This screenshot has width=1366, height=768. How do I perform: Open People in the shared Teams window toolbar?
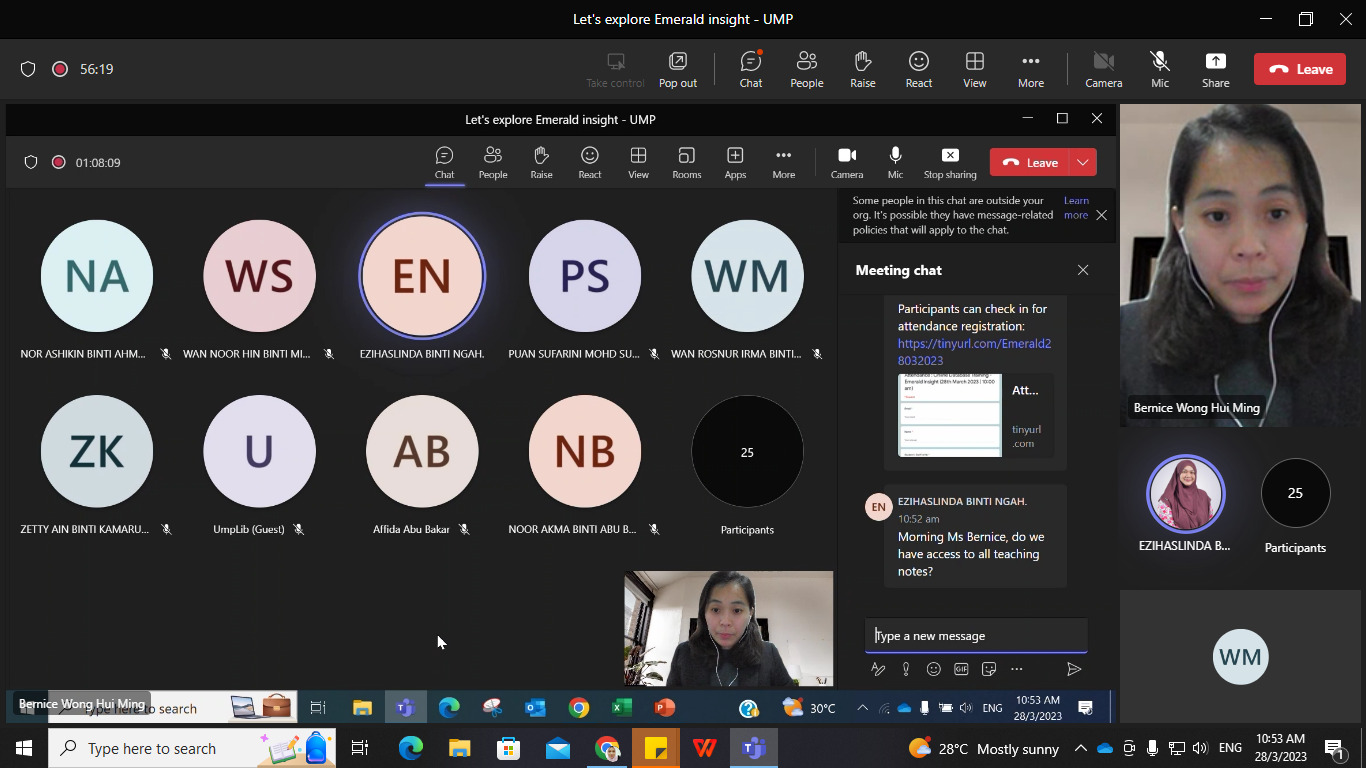coord(493,162)
